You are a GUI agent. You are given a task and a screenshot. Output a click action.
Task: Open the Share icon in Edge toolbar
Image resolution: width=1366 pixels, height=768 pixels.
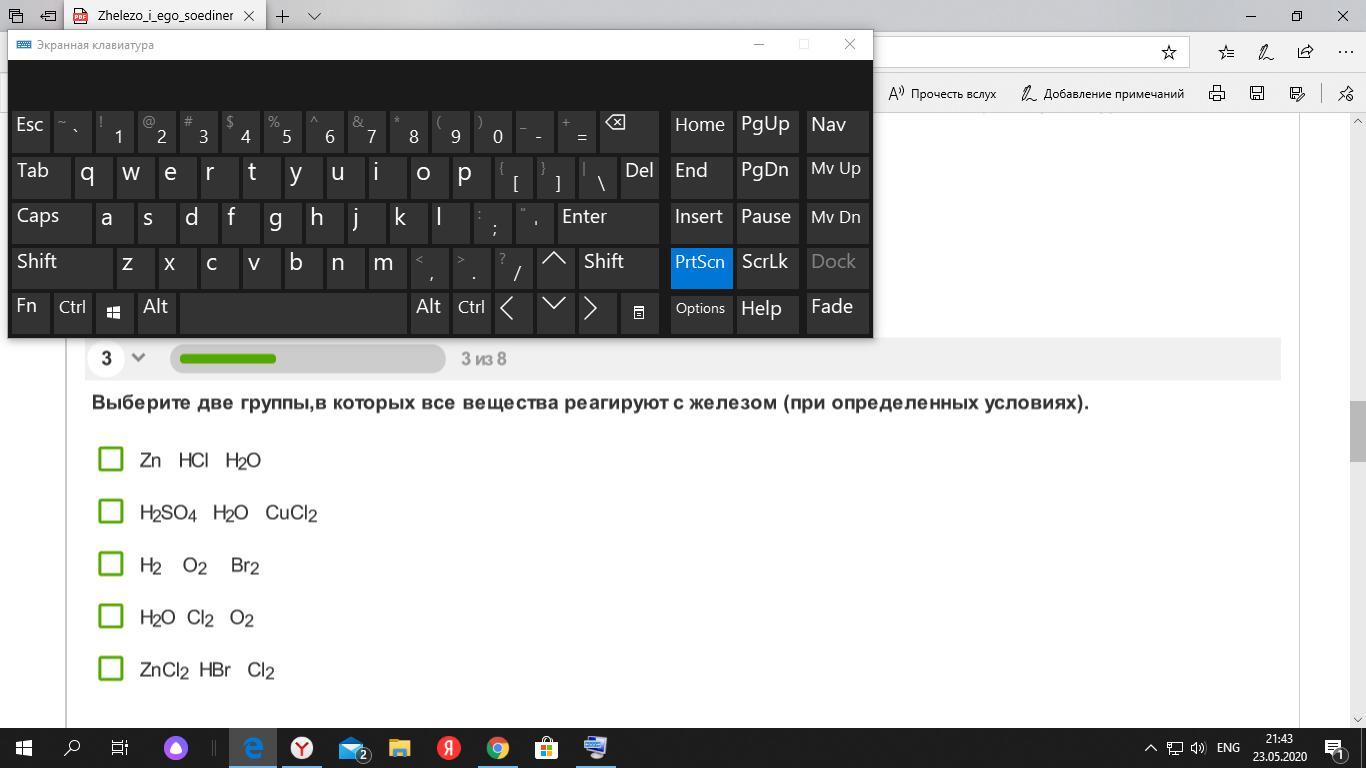pos(1305,52)
